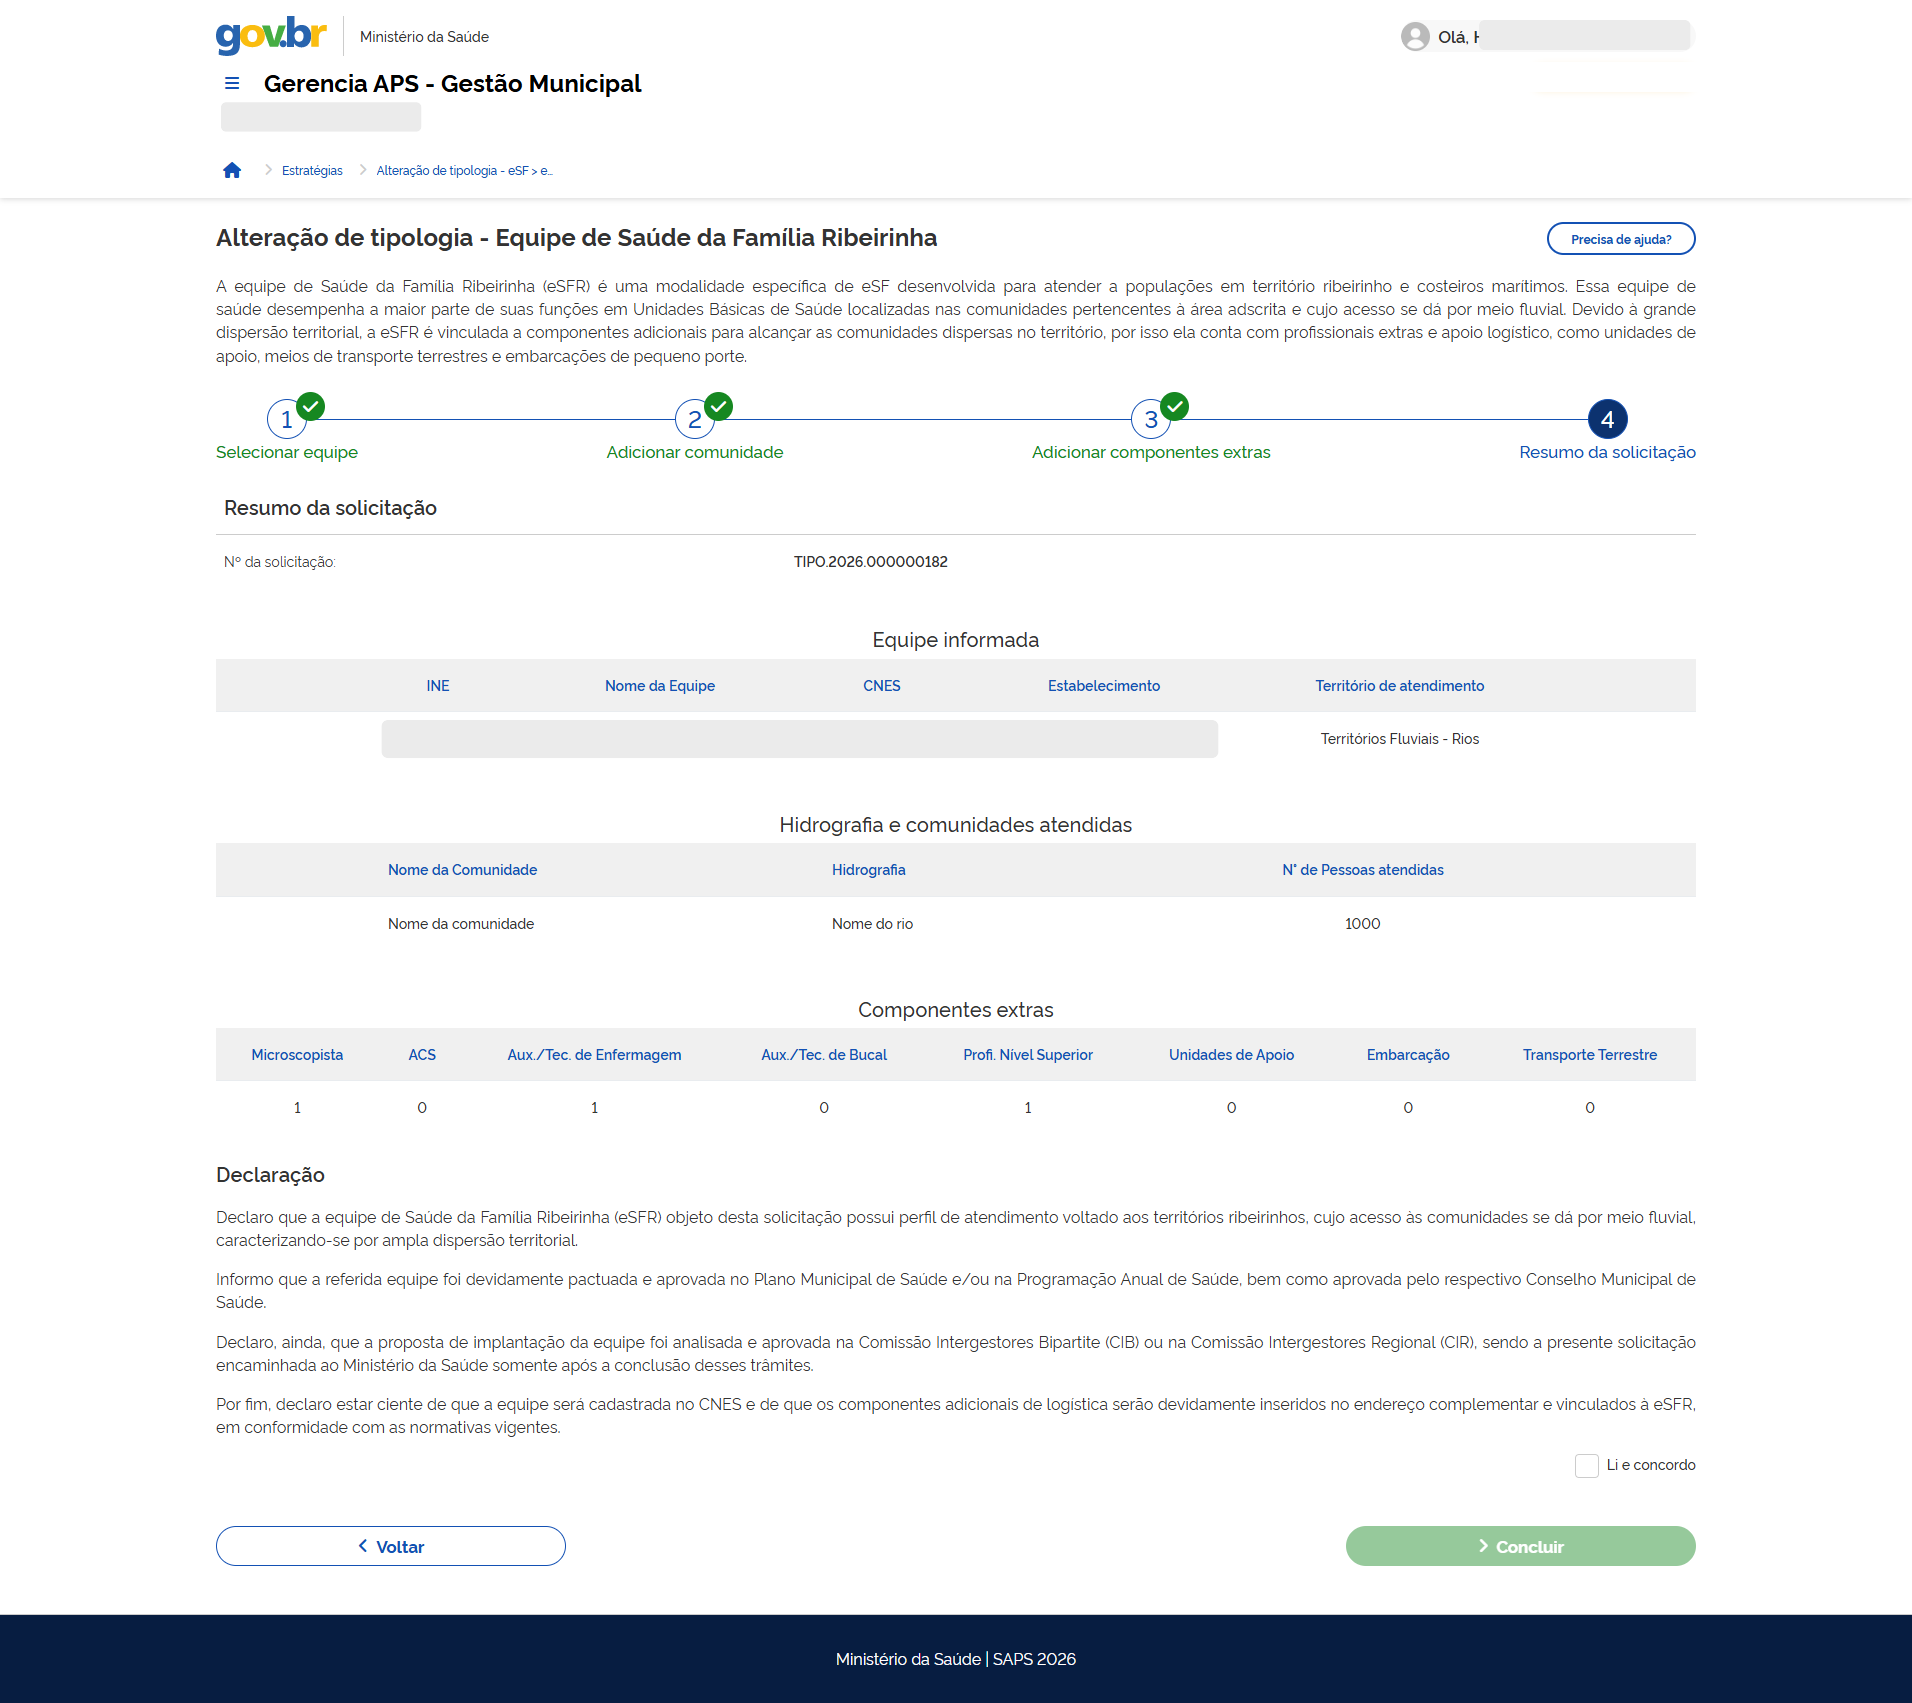The image size is (1912, 1703).
Task: Click the 'Embarcação' column header
Action: (1407, 1055)
